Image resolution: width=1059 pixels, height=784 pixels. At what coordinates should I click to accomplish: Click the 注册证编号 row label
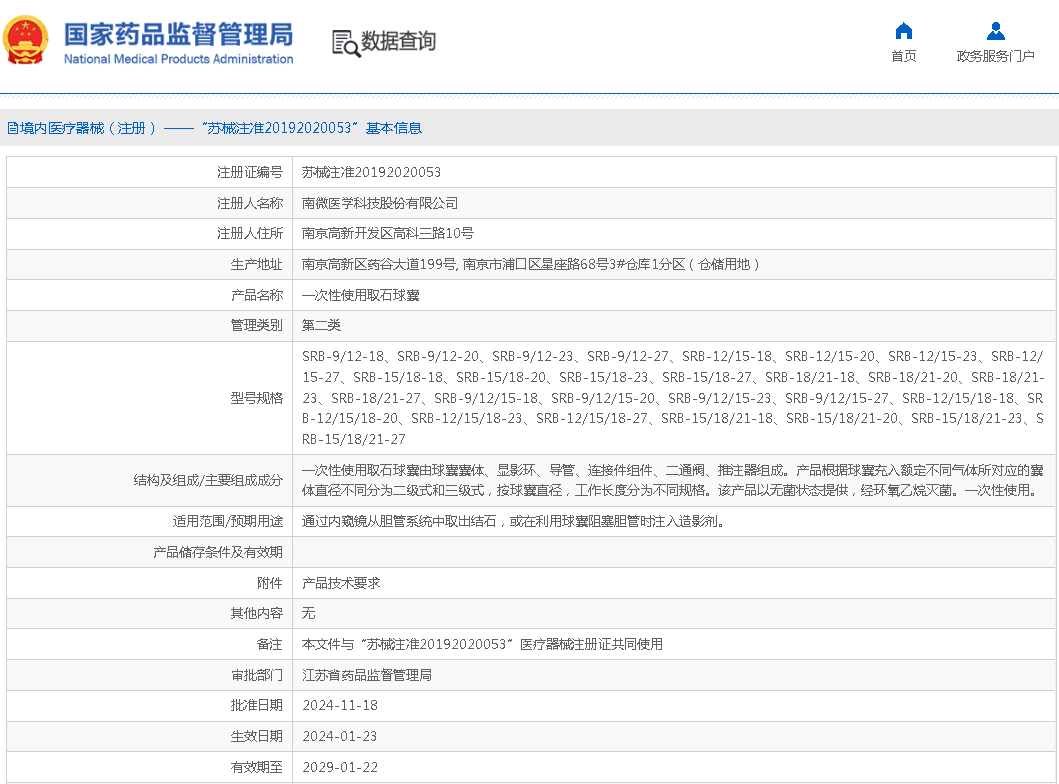pos(250,172)
